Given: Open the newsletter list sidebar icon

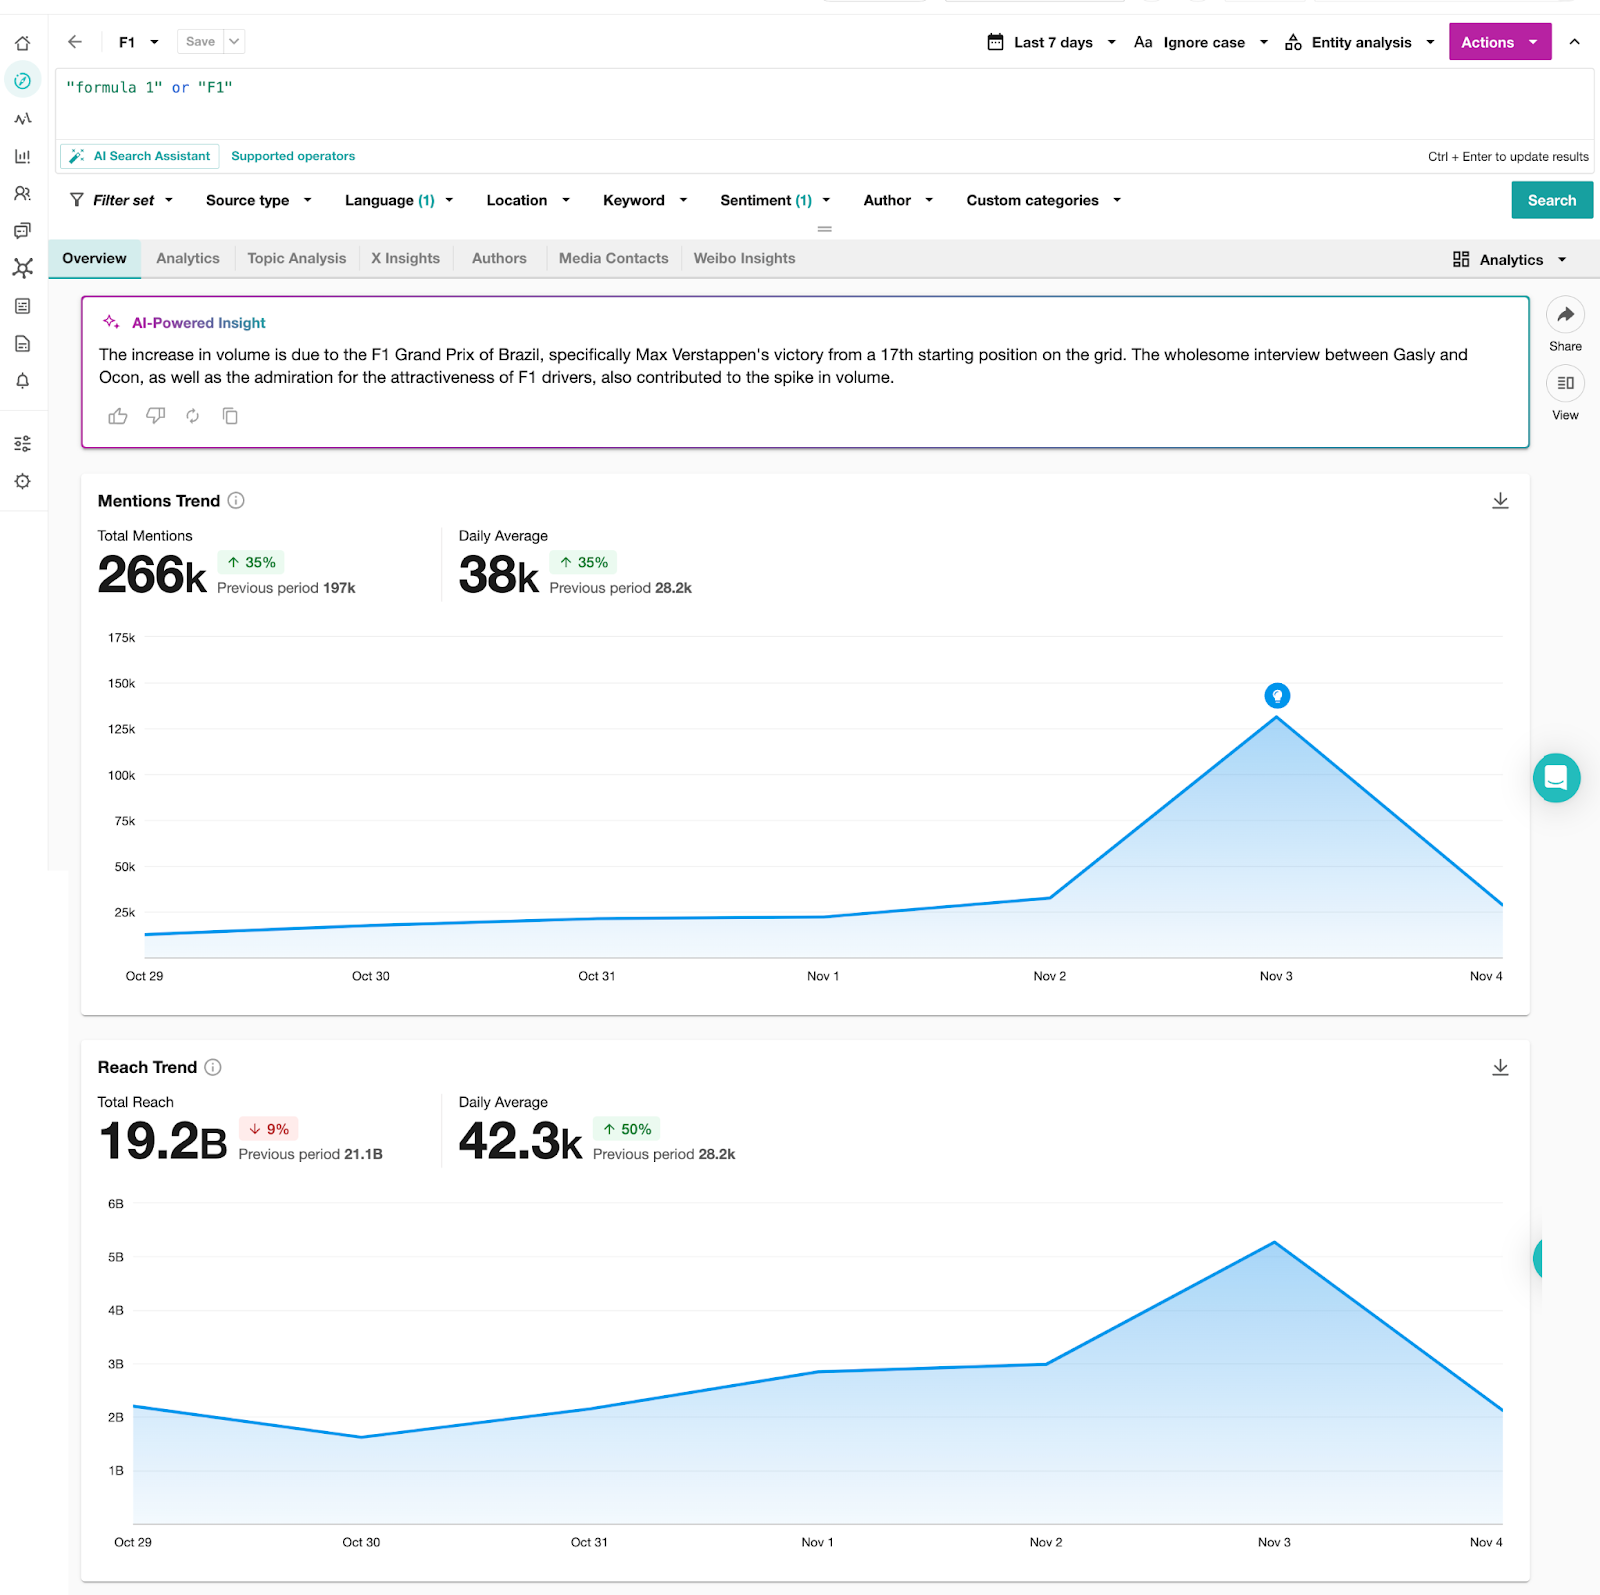Looking at the screenshot, I should tap(22, 306).
